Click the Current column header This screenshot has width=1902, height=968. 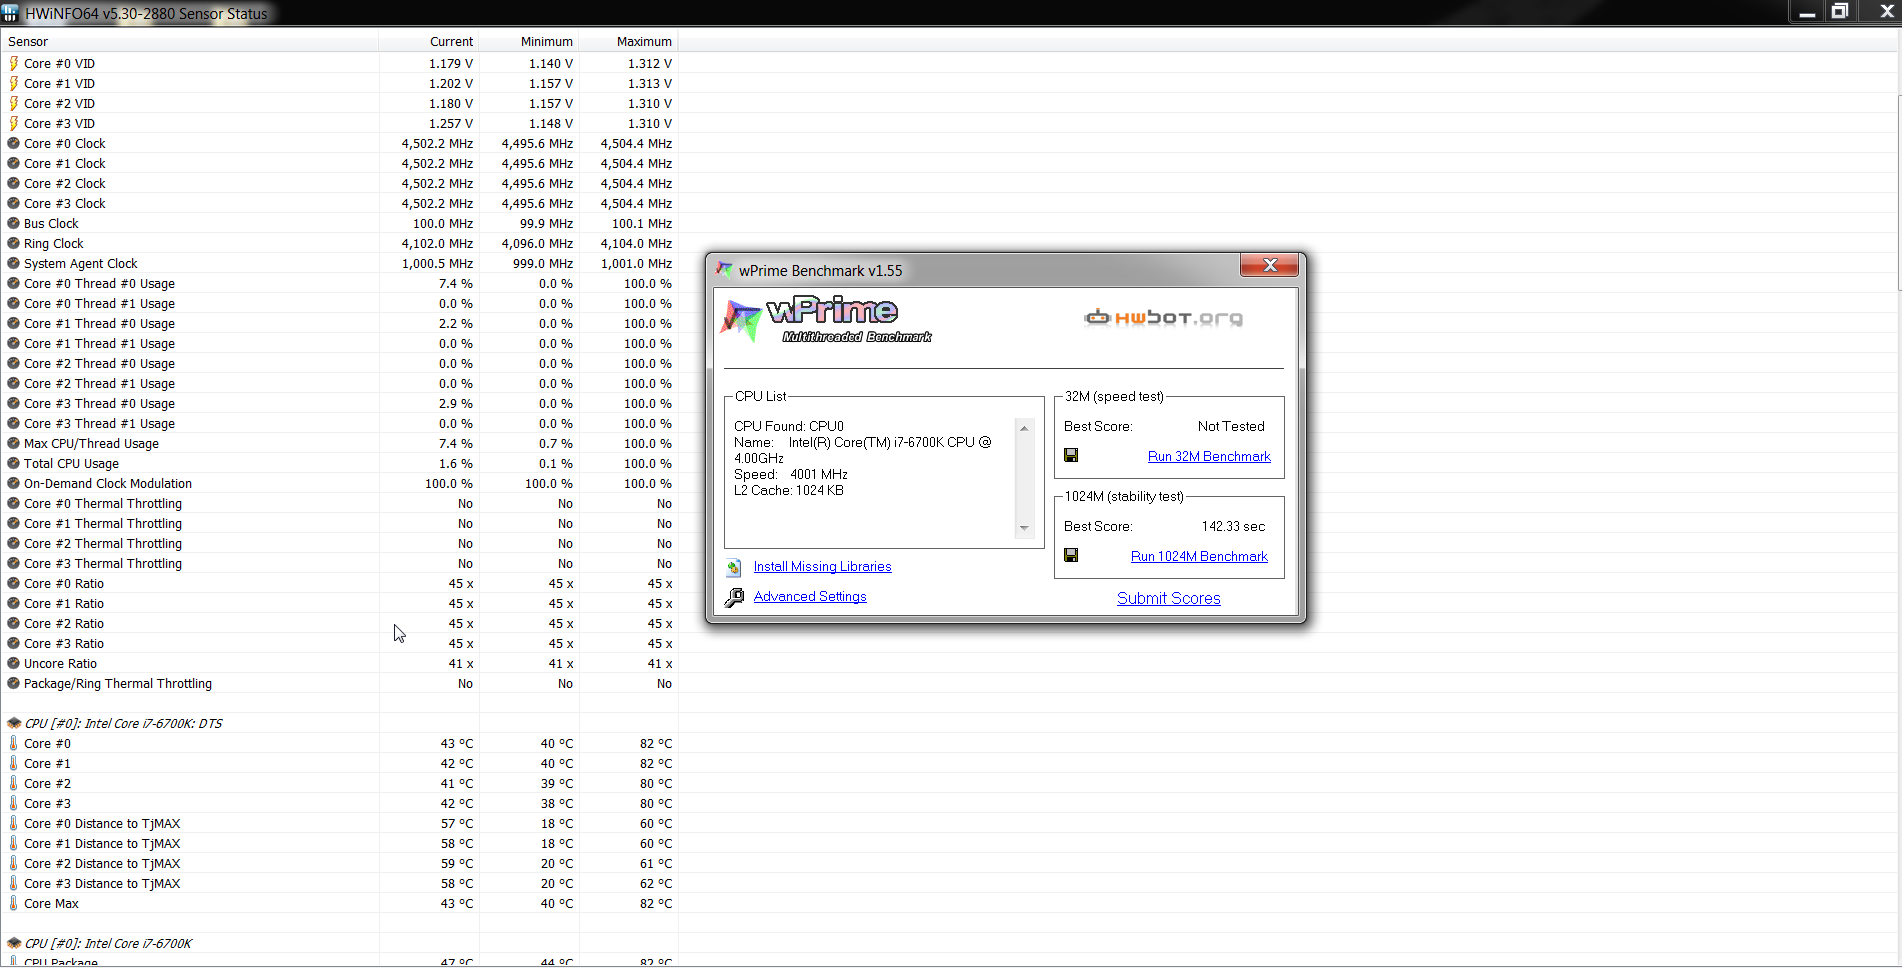pyautogui.click(x=429, y=41)
